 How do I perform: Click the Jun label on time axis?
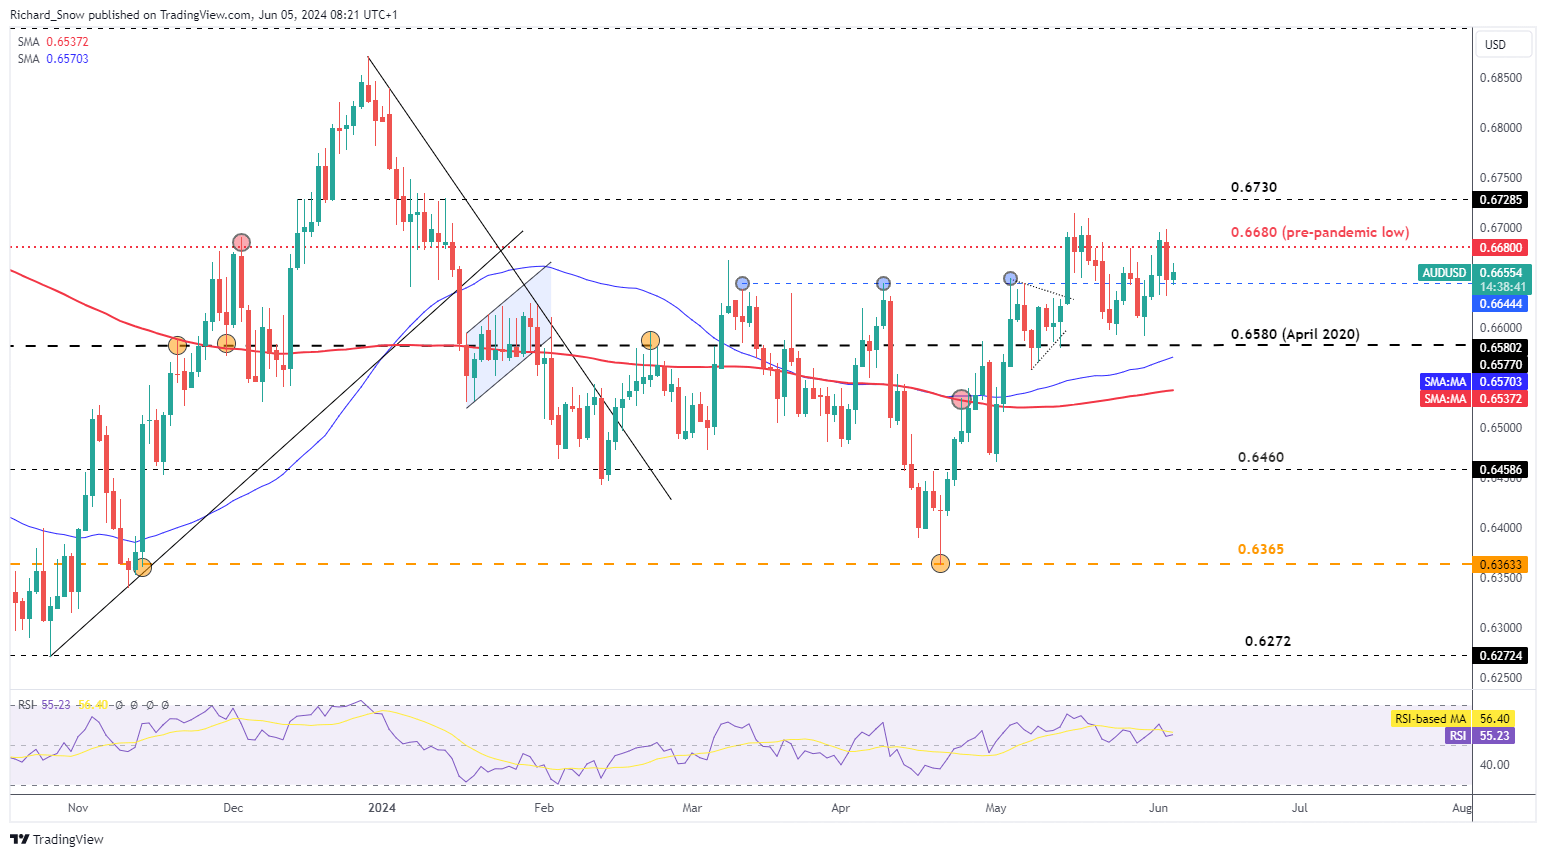(1158, 807)
